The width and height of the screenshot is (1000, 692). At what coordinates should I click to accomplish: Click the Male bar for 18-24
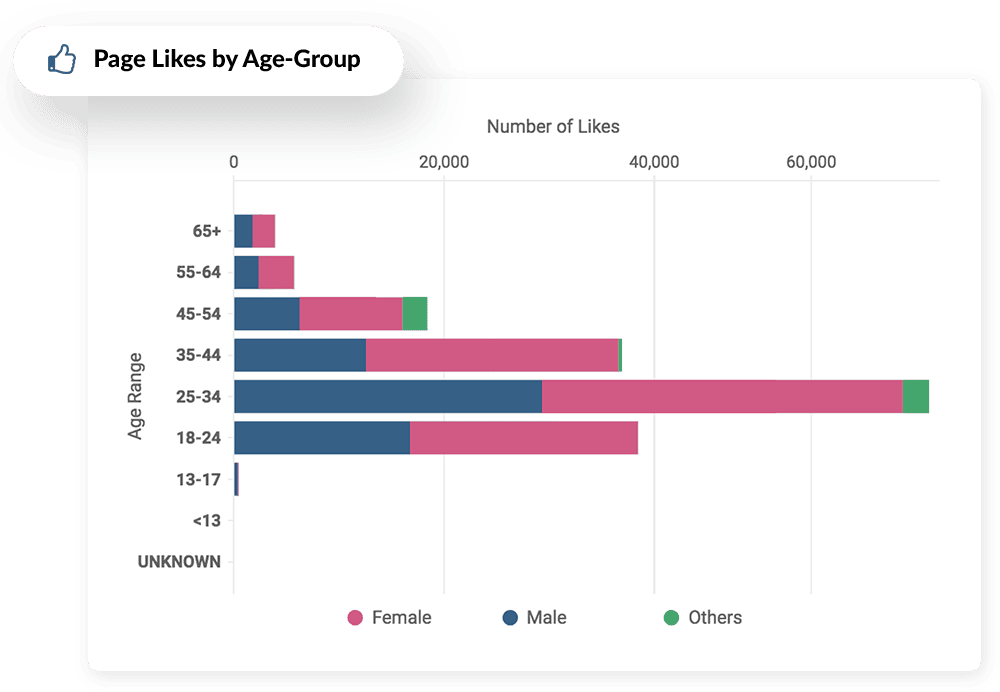(x=322, y=438)
